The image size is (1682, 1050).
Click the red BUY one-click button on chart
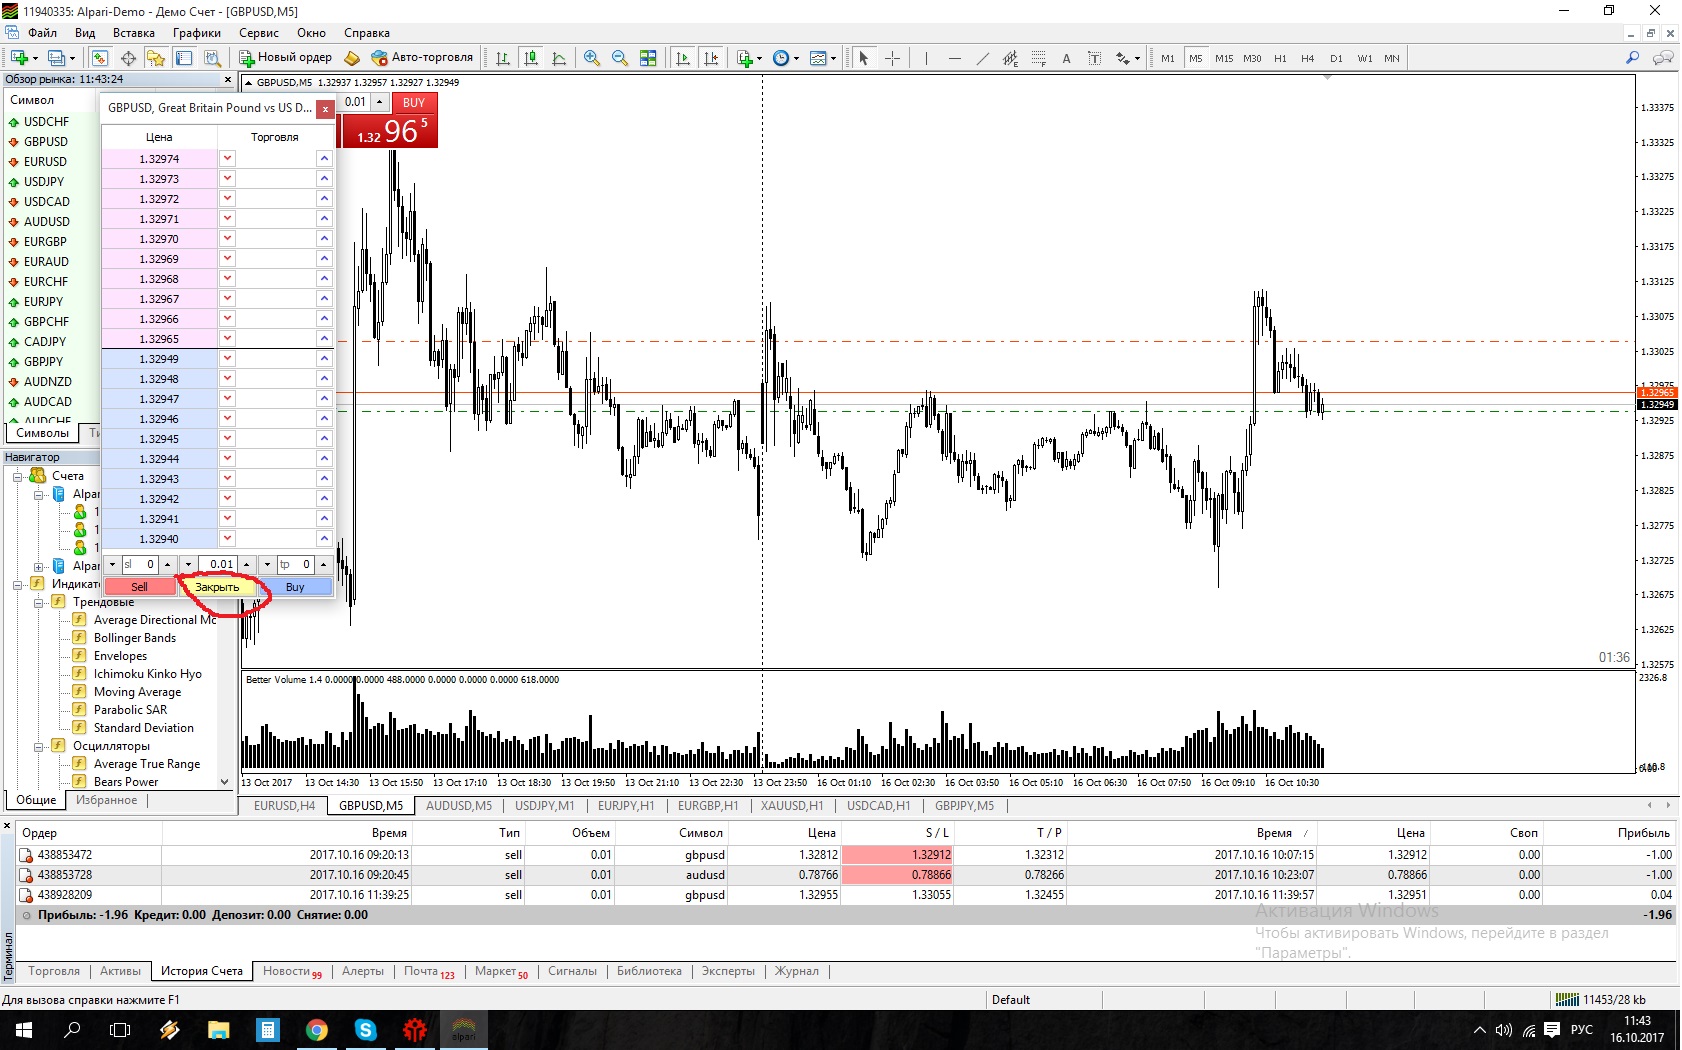414,102
